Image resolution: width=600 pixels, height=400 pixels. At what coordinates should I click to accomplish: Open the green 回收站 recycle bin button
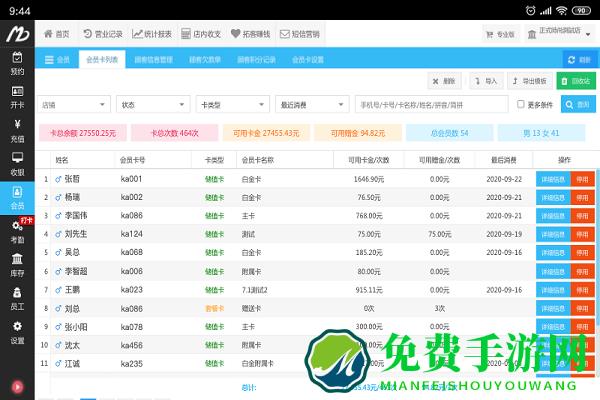coord(576,81)
